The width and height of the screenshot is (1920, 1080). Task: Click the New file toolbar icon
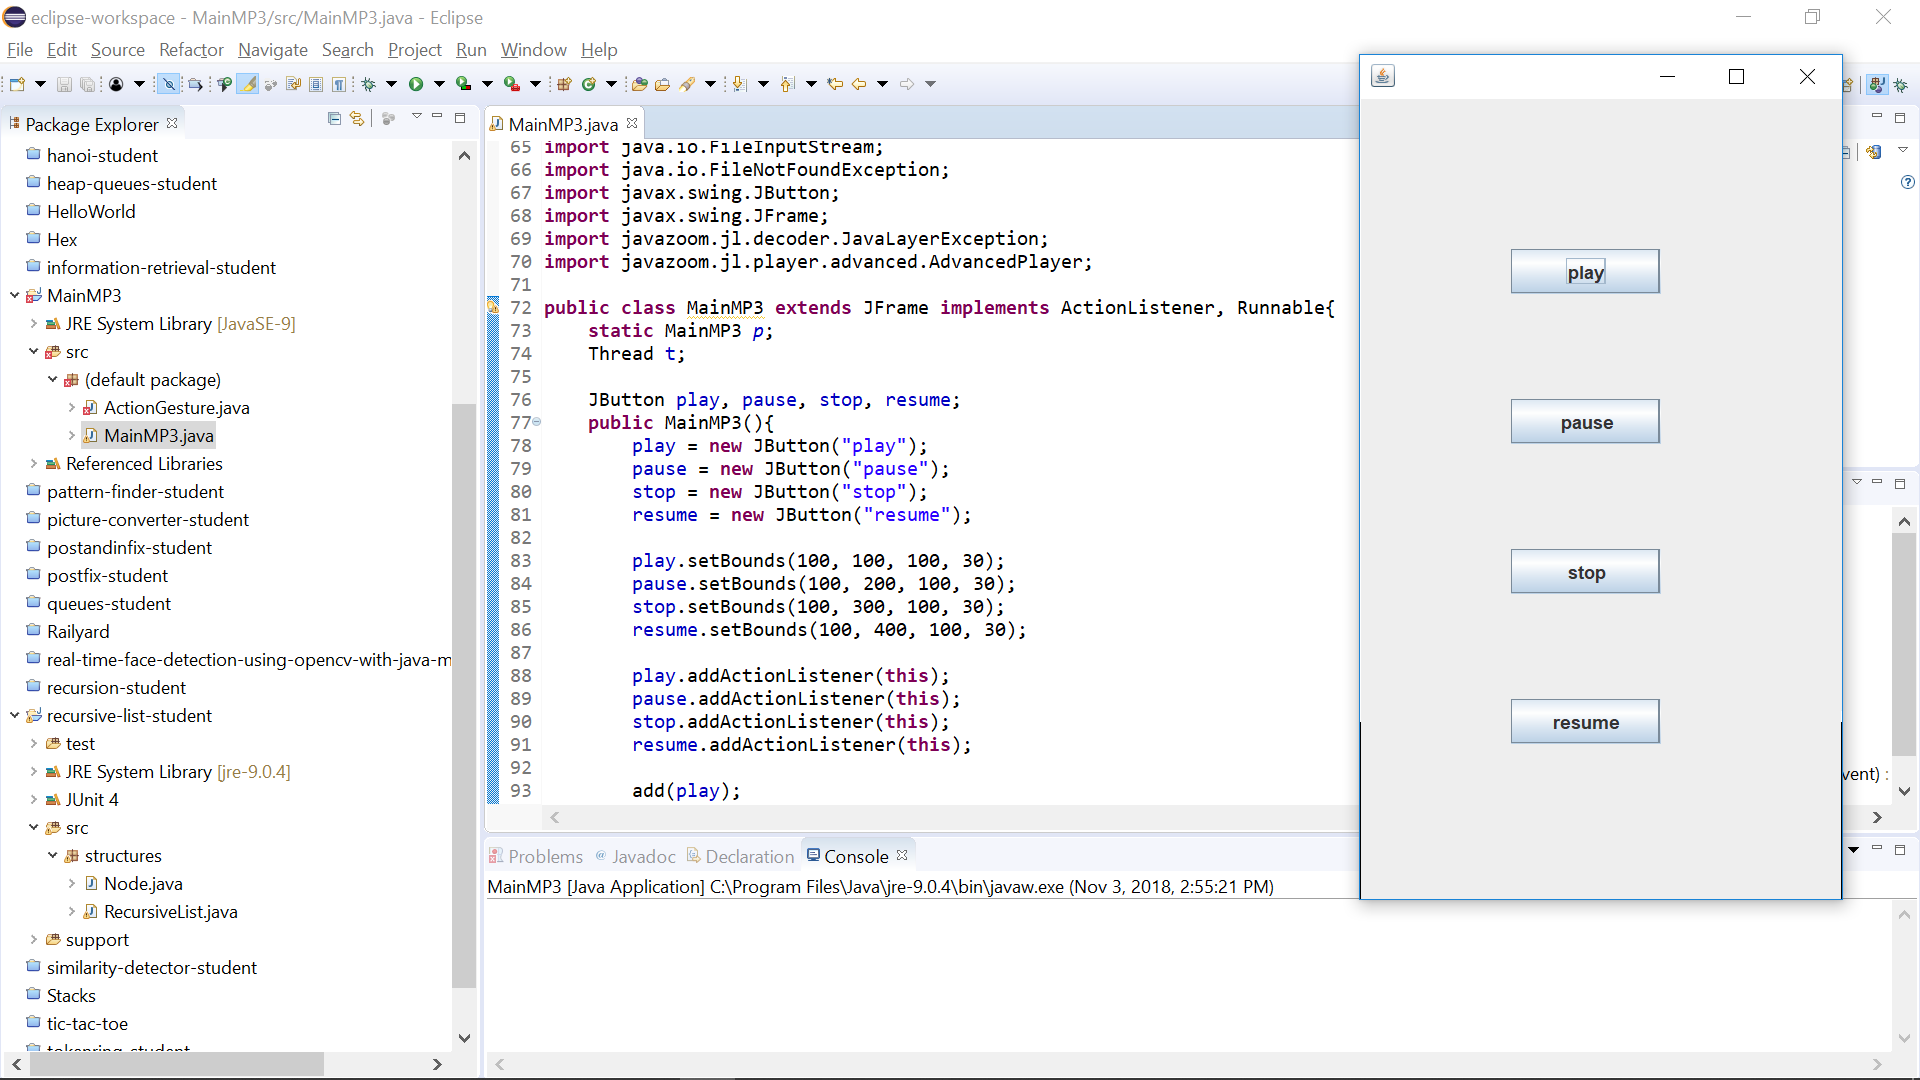click(17, 84)
